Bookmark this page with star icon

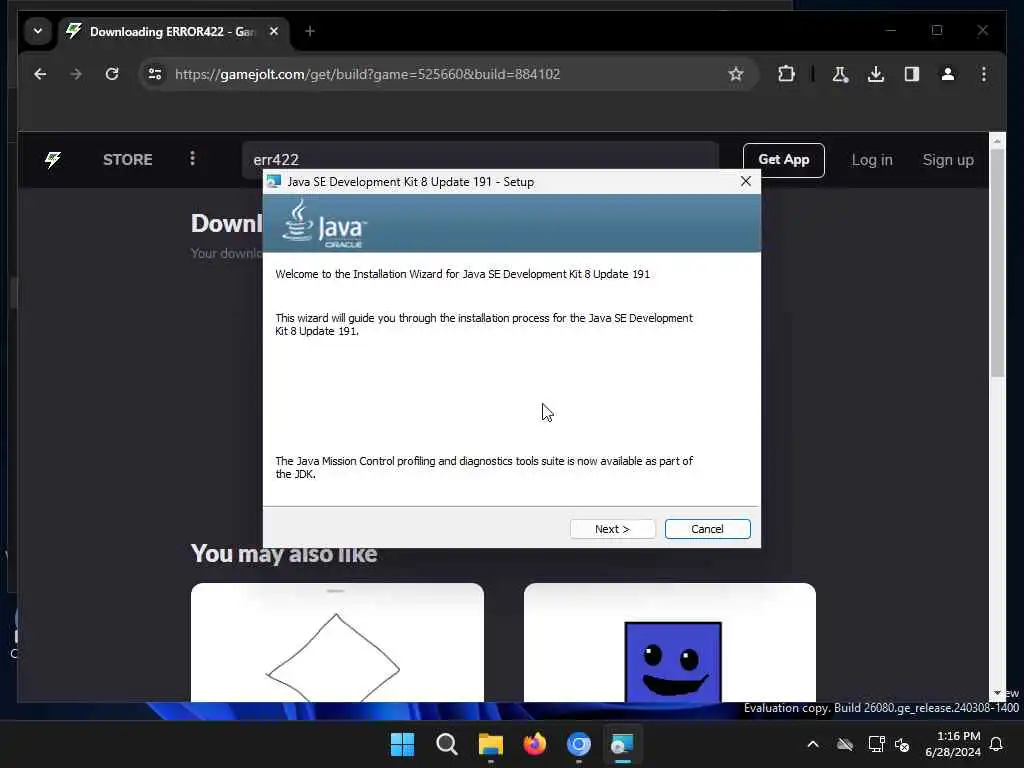click(x=736, y=74)
